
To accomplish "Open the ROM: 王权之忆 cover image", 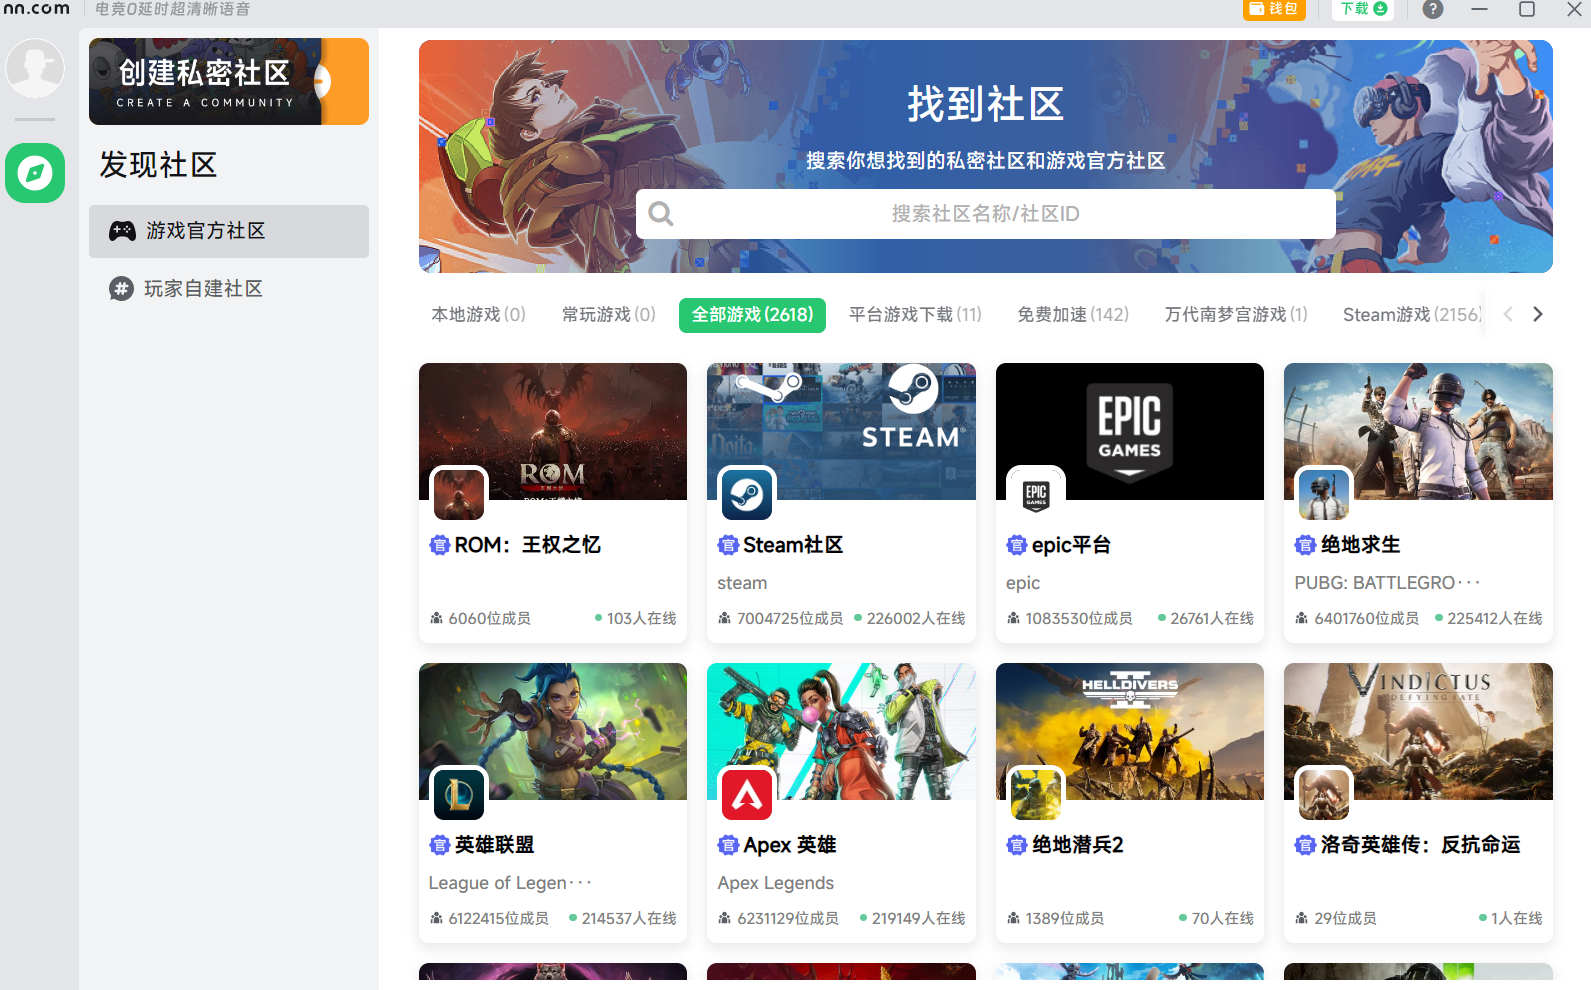I will tap(553, 431).
